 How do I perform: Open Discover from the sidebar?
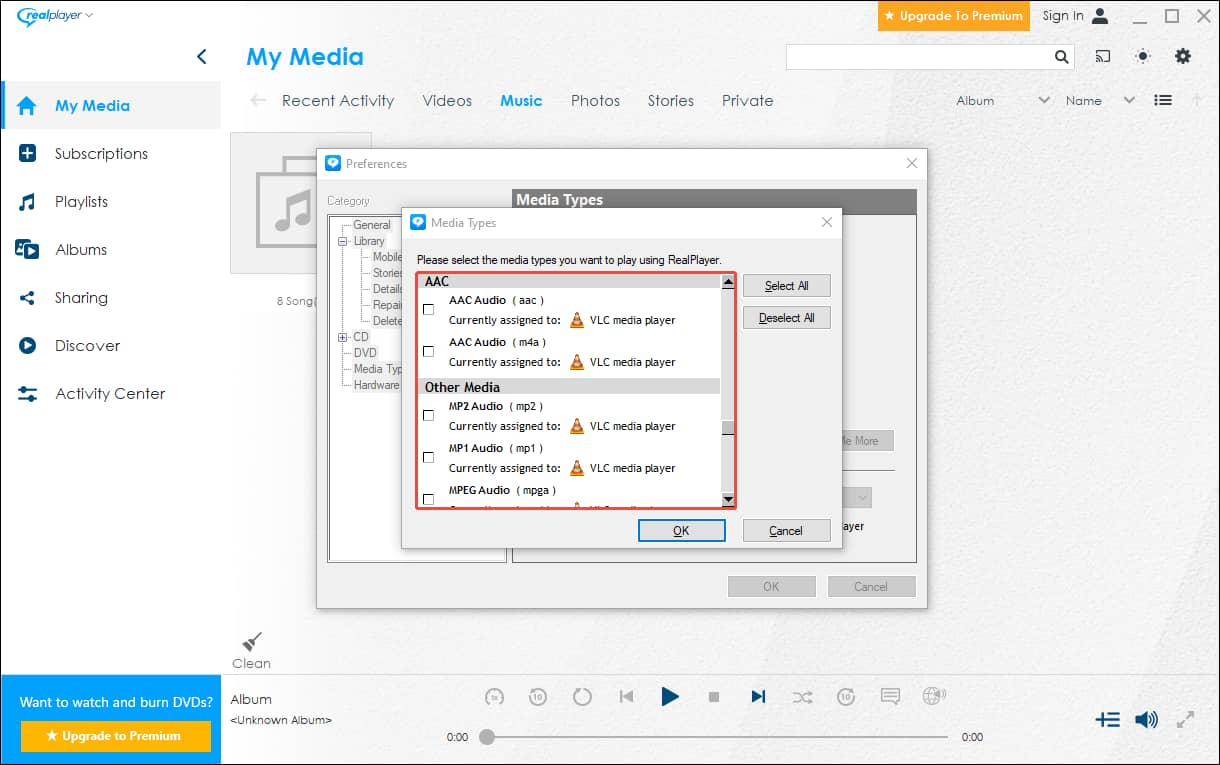pyautogui.click(x=25, y=345)
